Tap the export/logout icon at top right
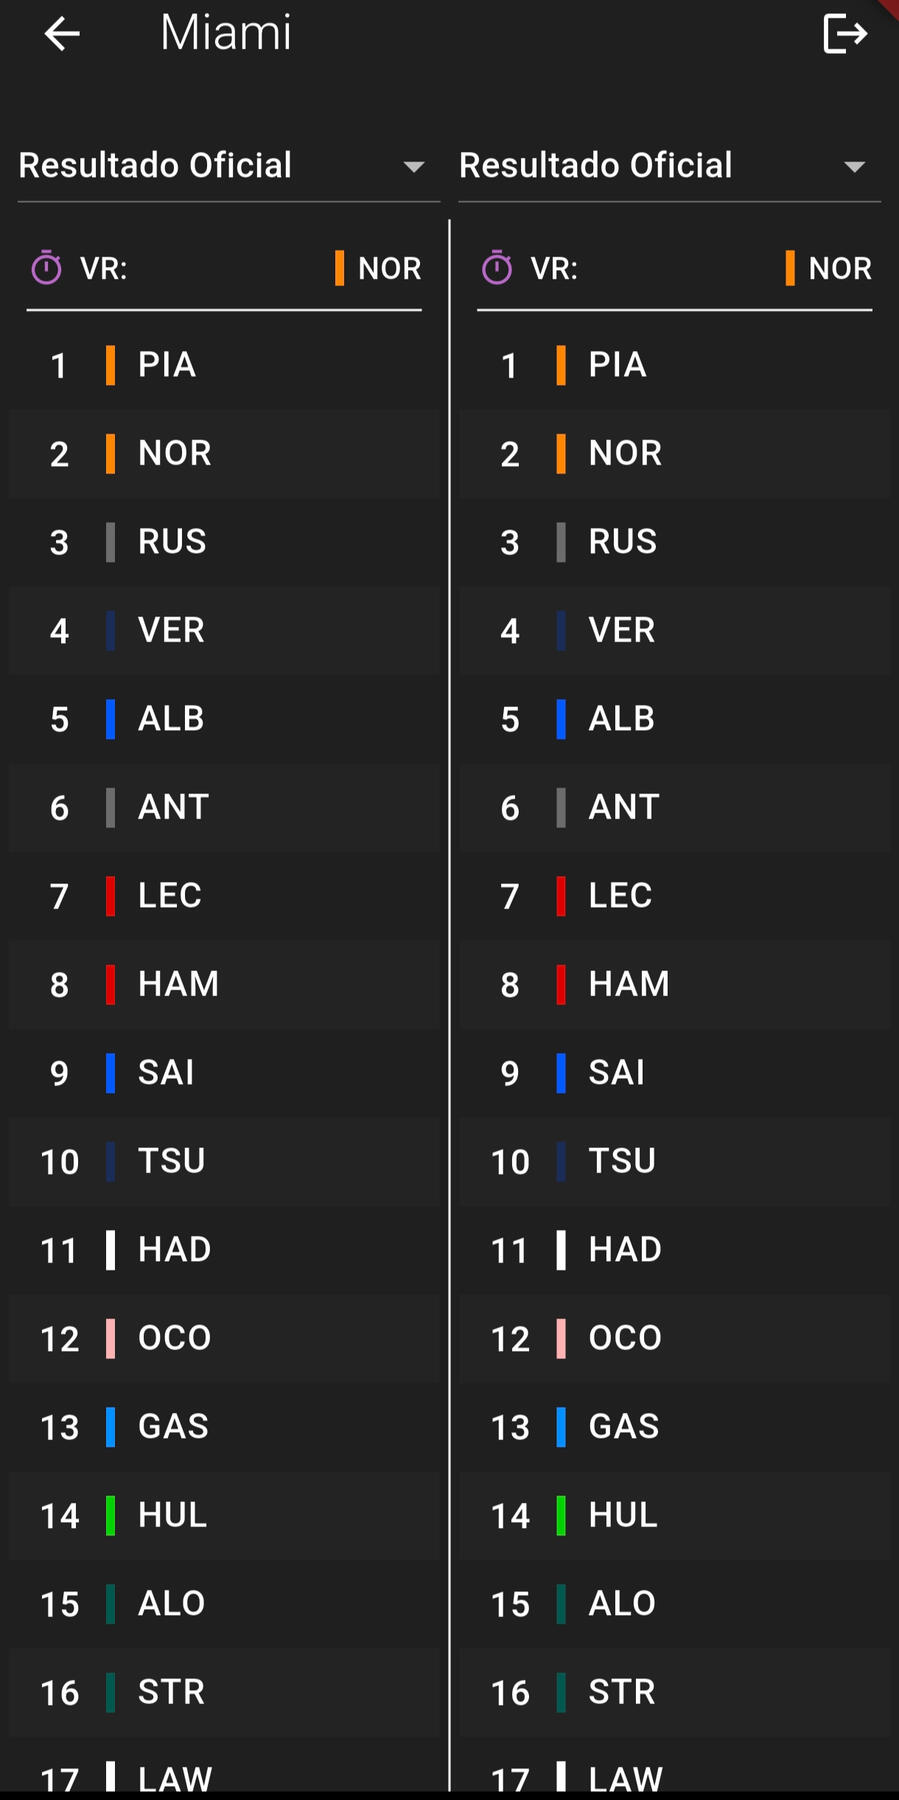Screen dimensions: 899x1800 pos(844,34)
